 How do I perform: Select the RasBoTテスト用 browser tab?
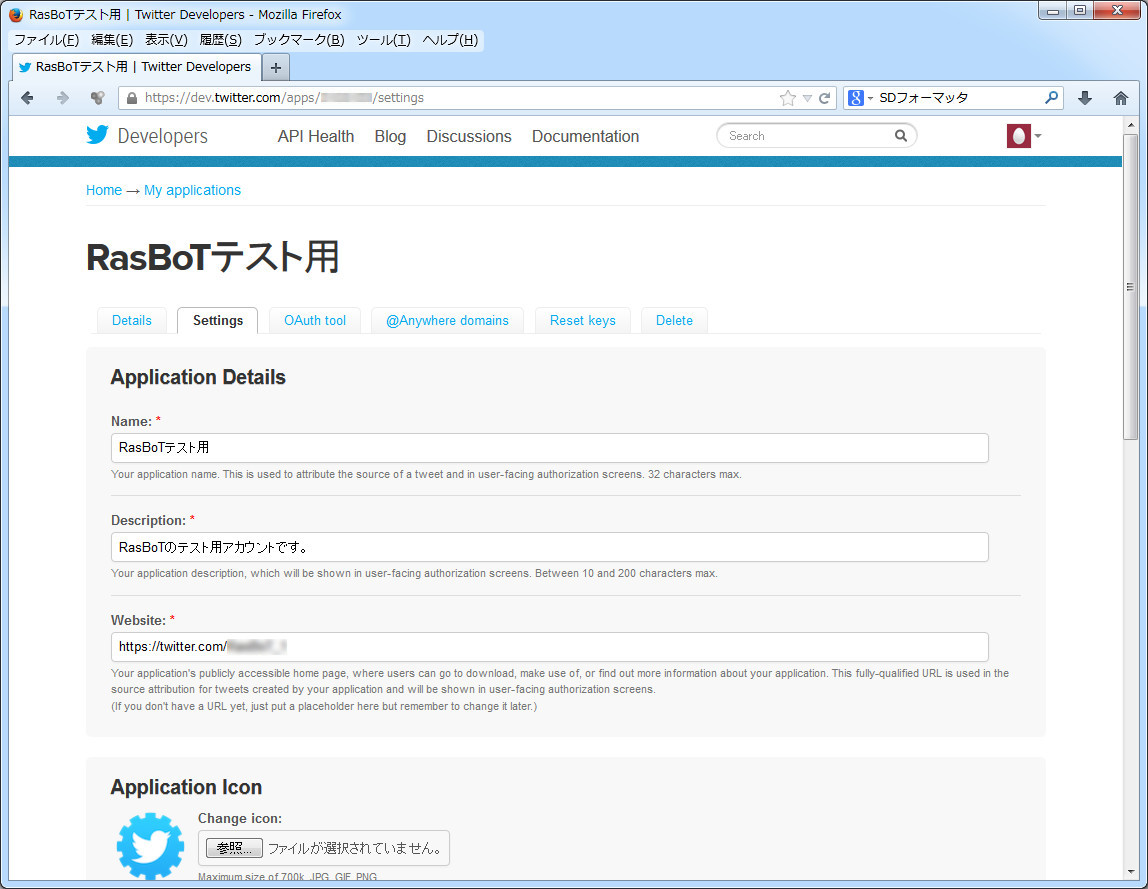tap(136, 67)
